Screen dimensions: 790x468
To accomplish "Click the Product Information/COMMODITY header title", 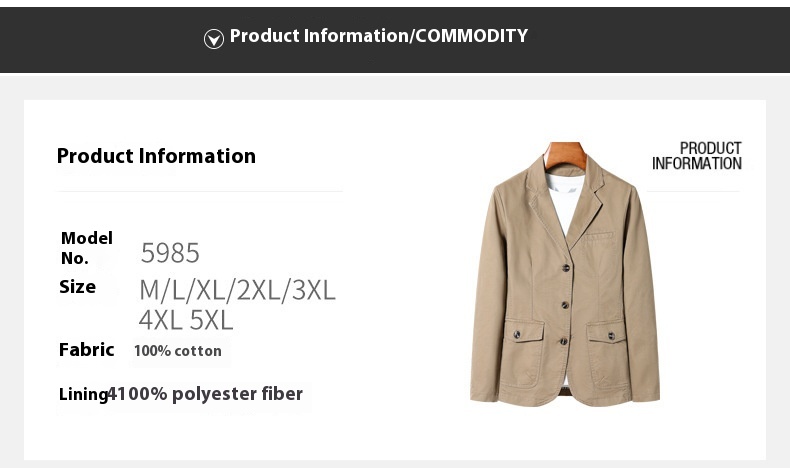I will coord(378,36).
